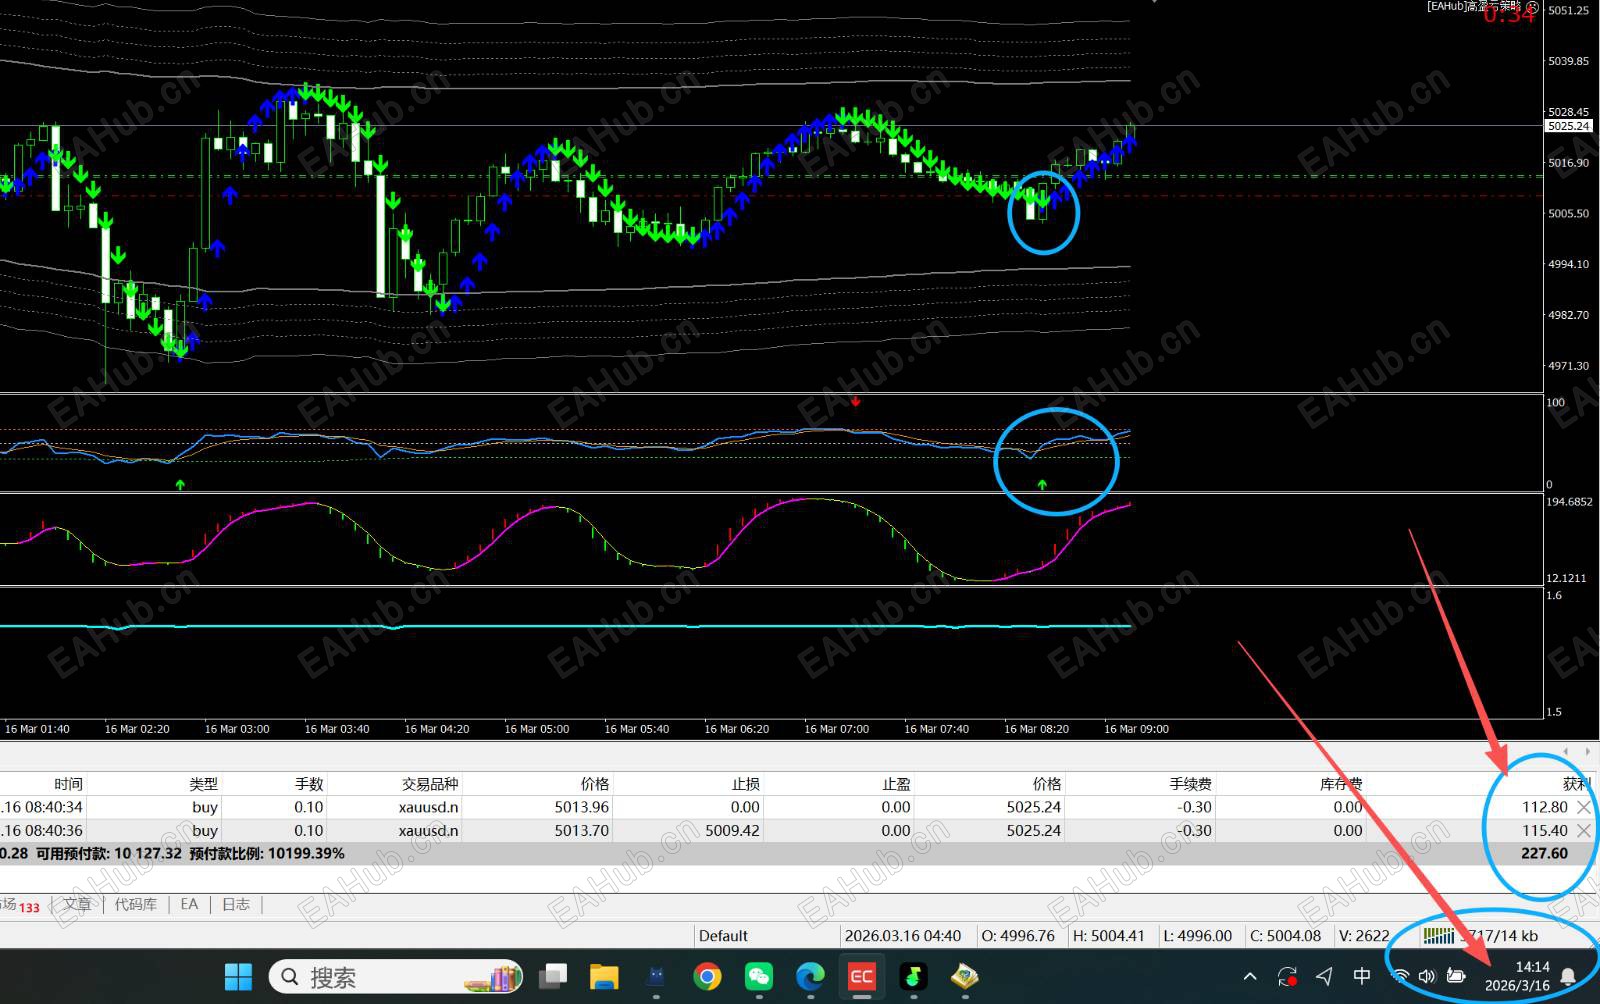Sort orders by the 交易品种 column

[430, 784]
